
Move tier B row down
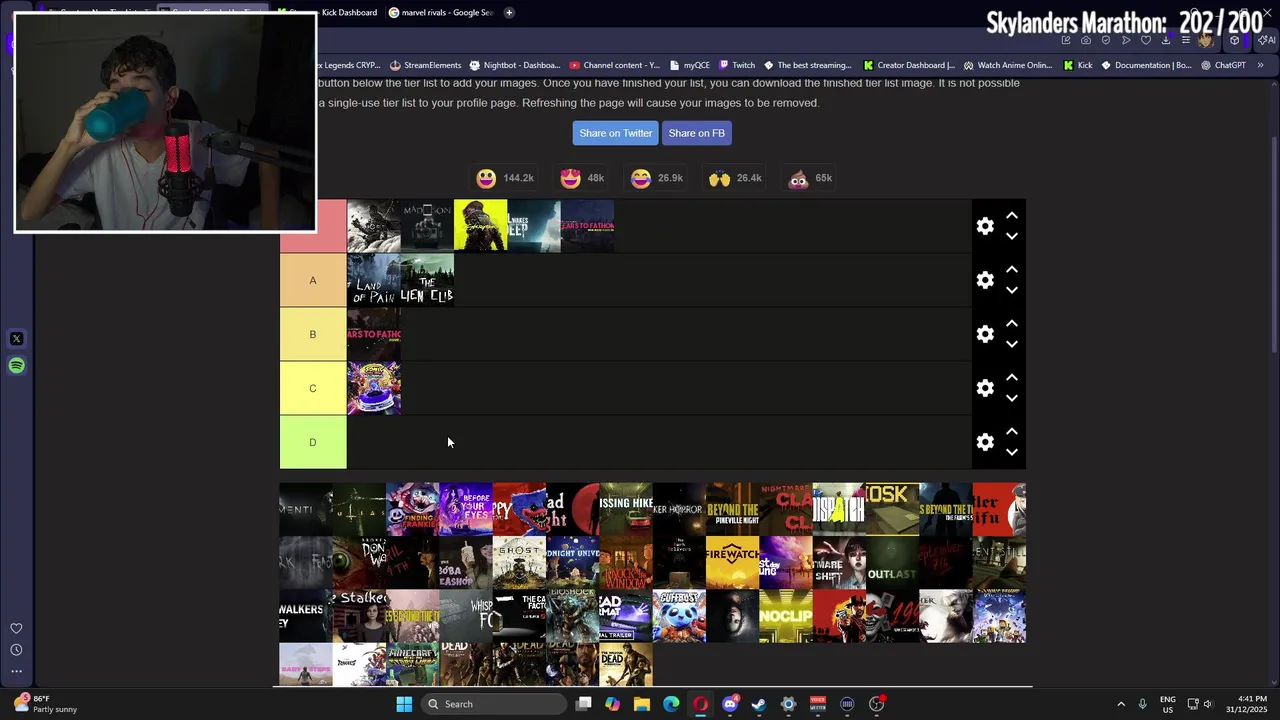[x=1012, y=344]
